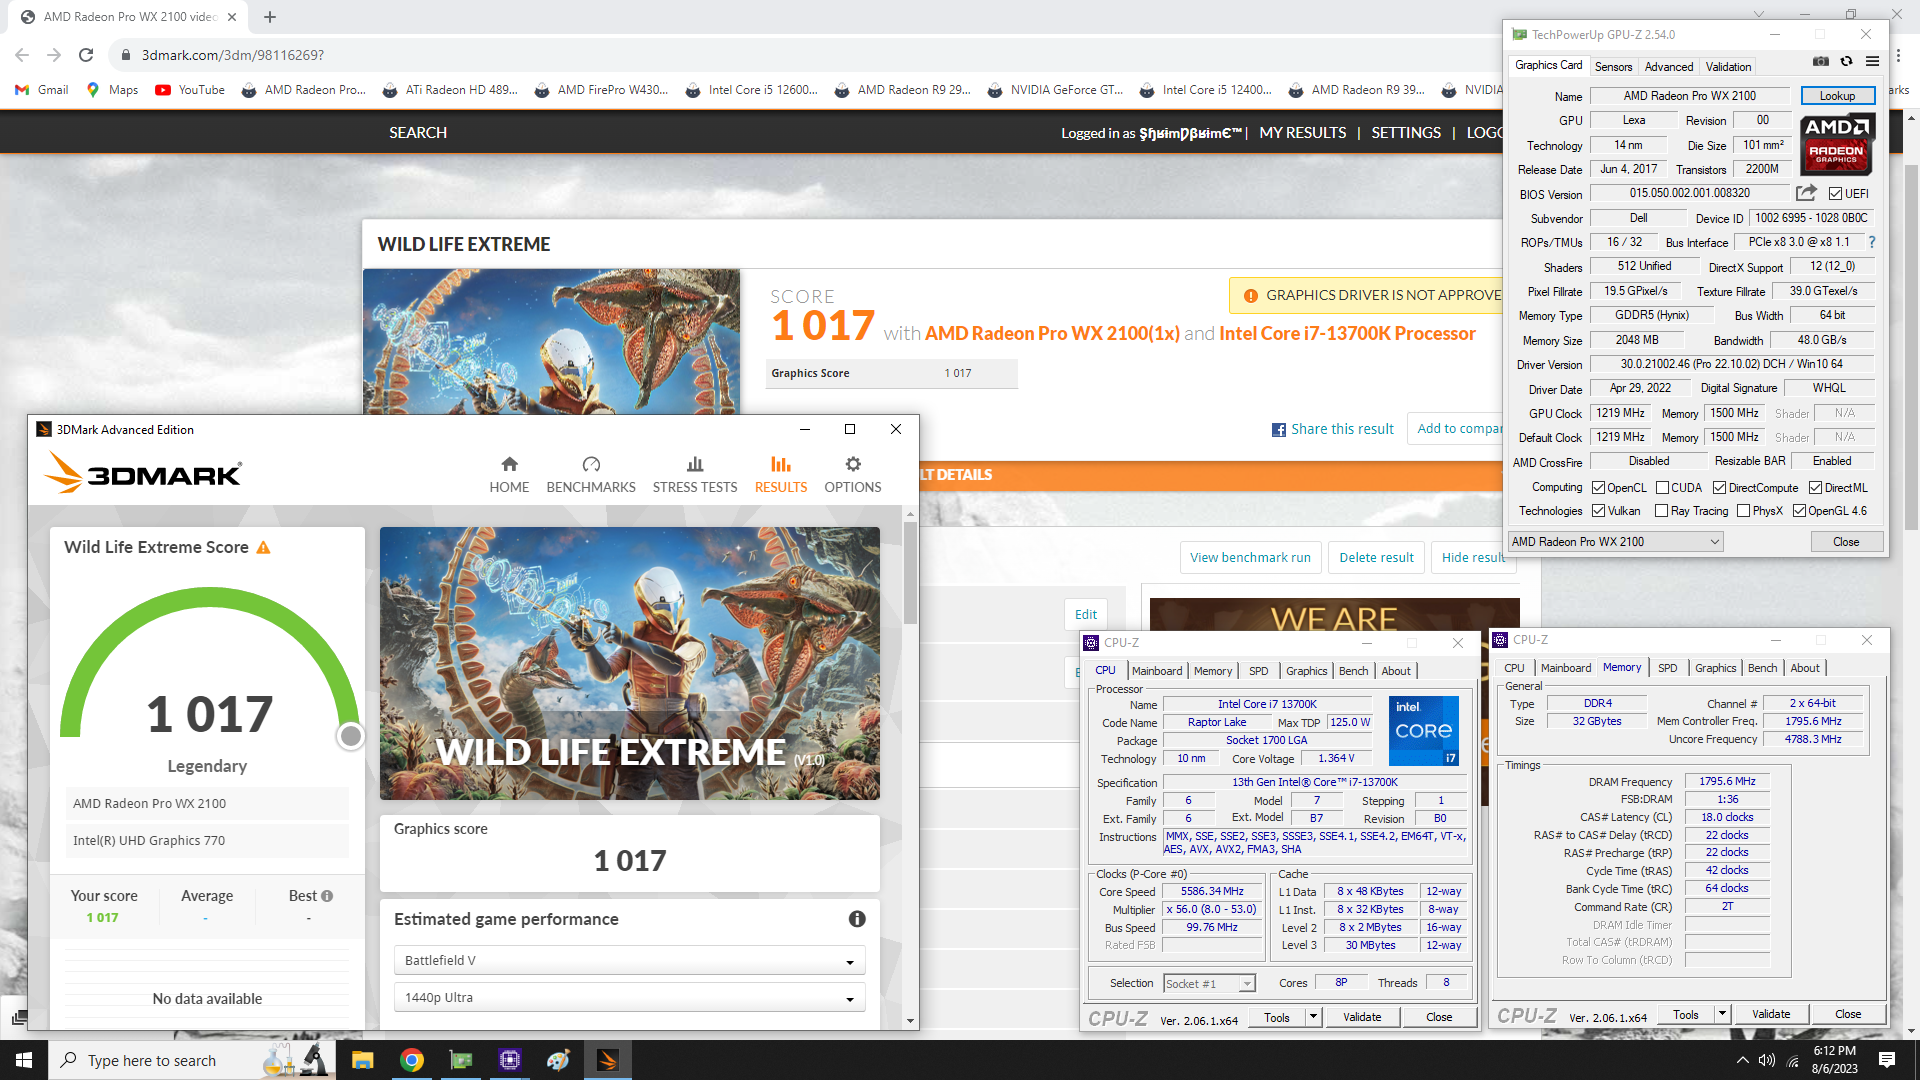Click the Lookup button in GPU-Z
The image size is (1920, 1080).
[x=1837, y=96]
